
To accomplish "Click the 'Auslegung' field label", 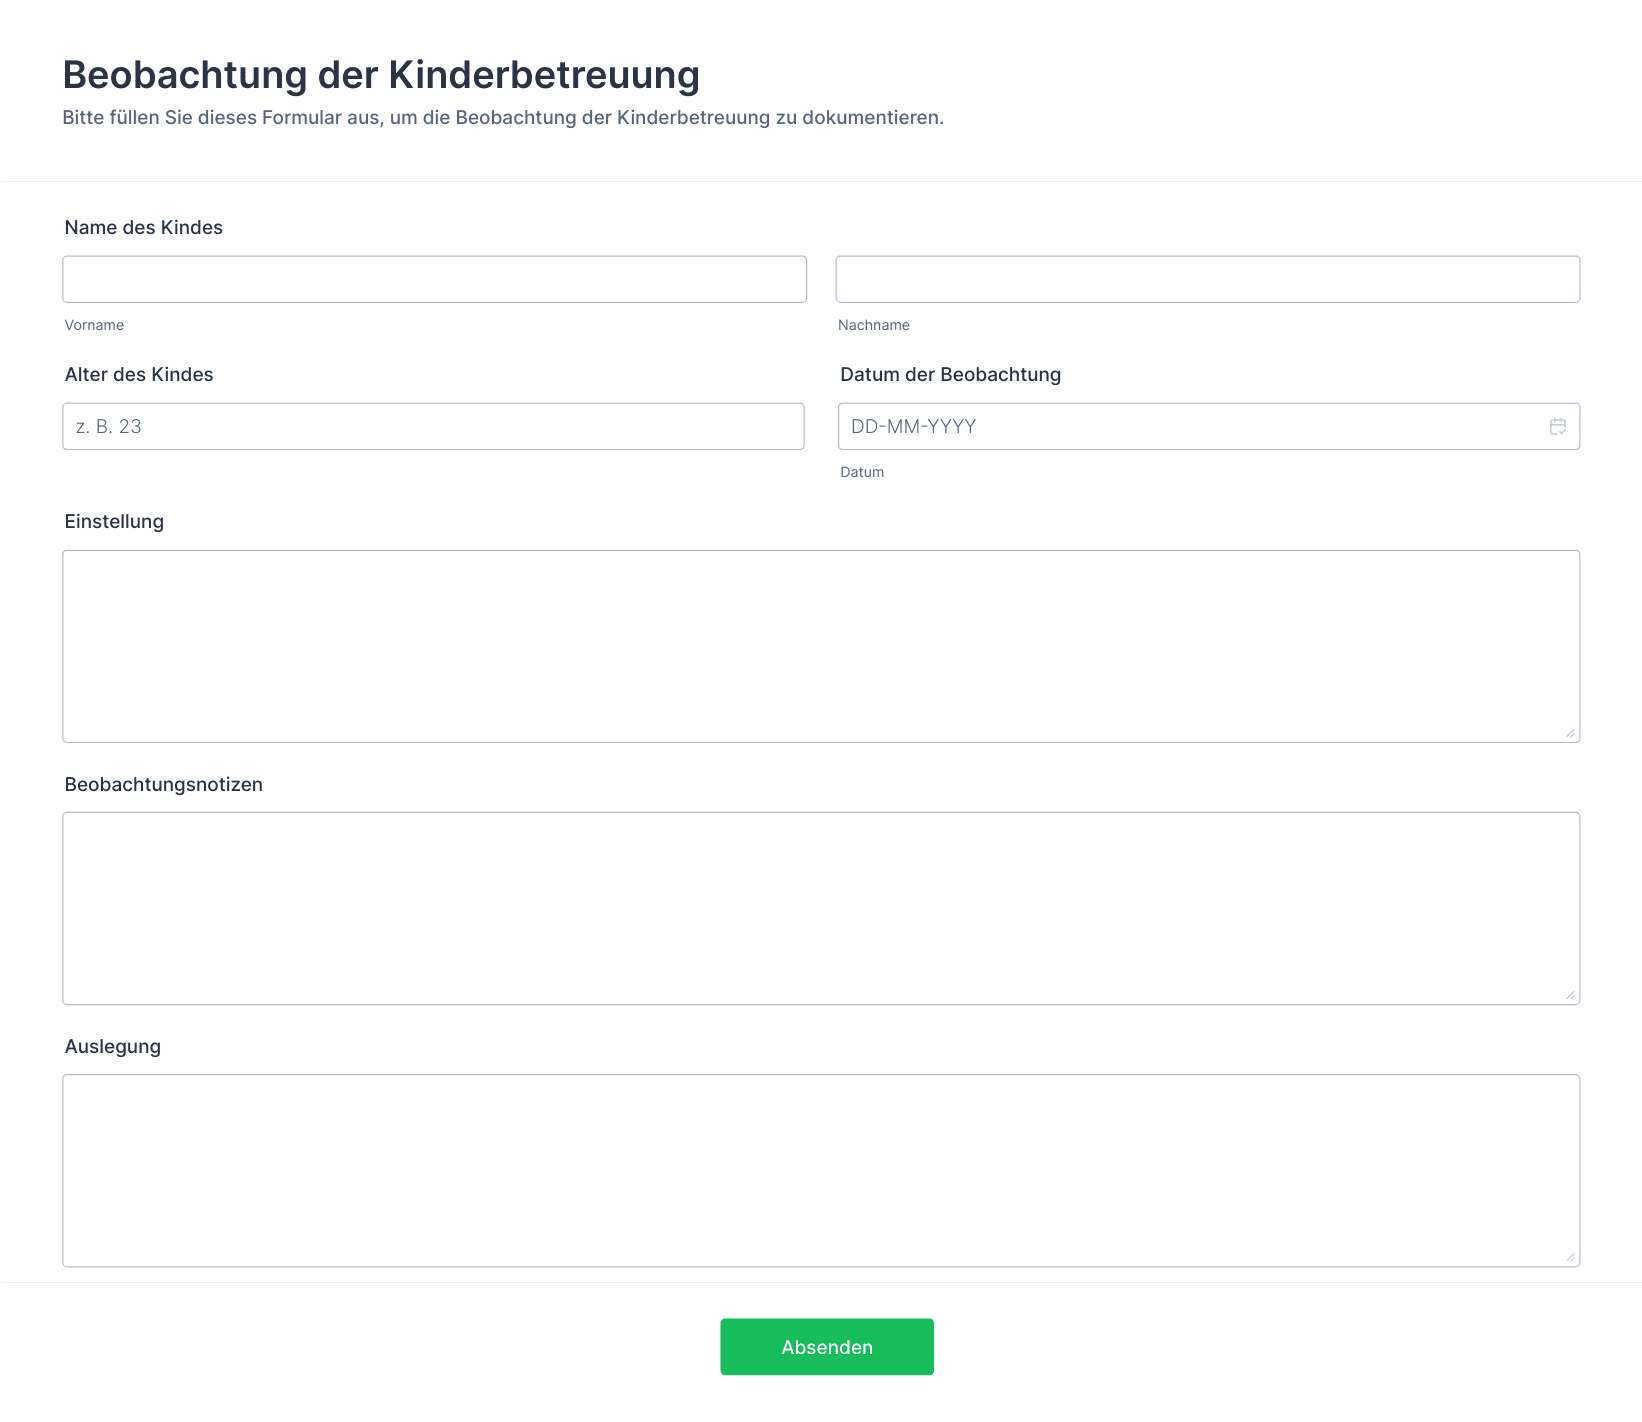I will [113, 1047].
